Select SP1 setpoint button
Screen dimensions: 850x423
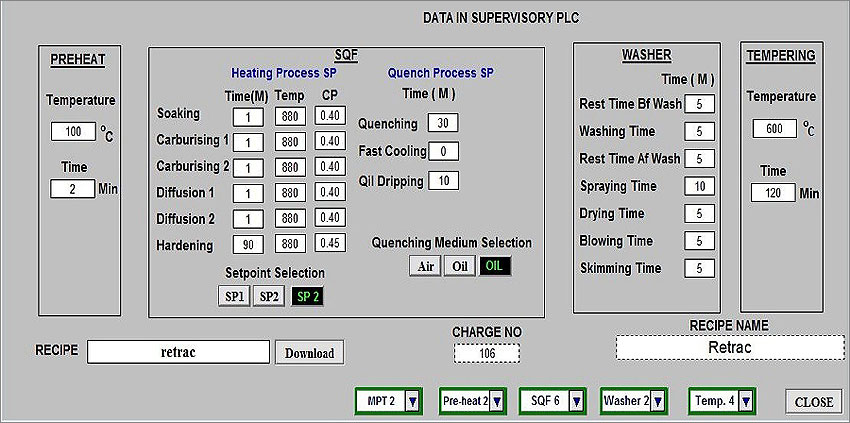(x=234, y=297)
